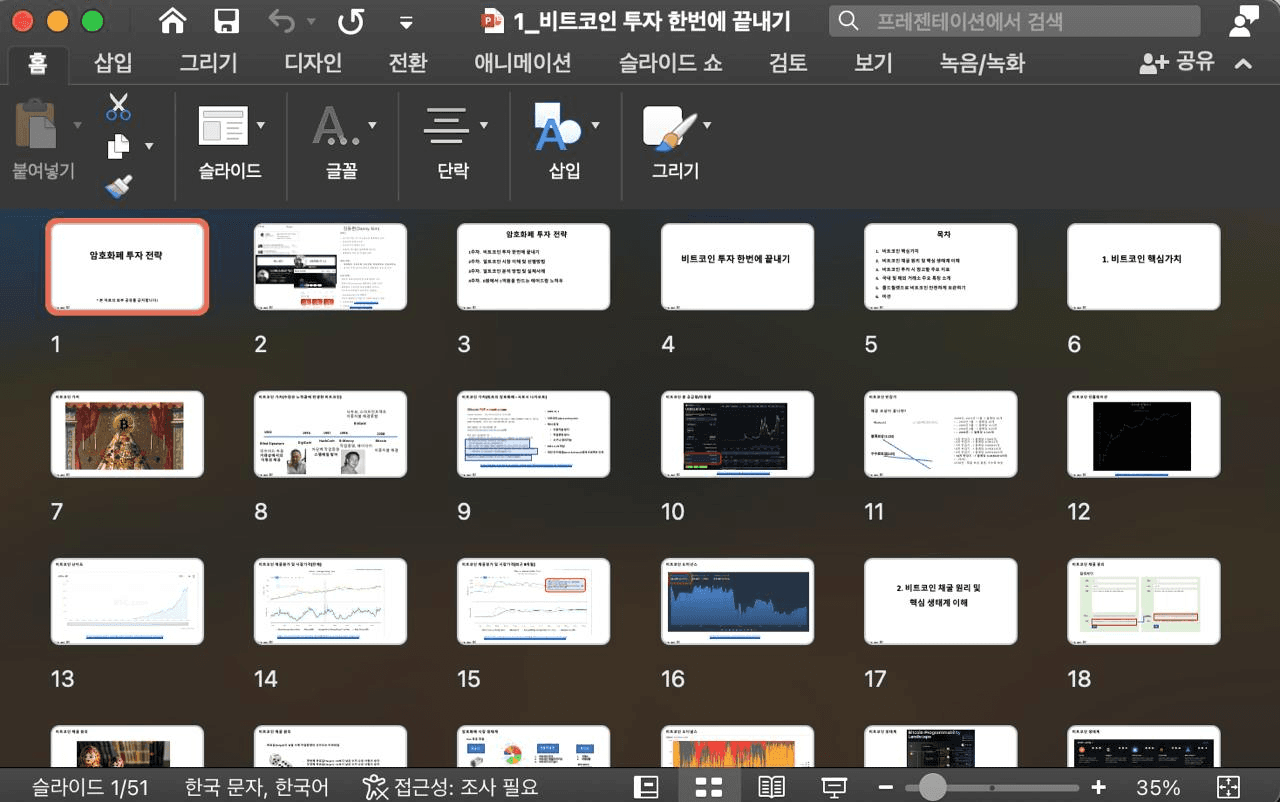
Task: Click the Redo/Repeat icon
Action: pyautogui.click(x=351, y=20)
